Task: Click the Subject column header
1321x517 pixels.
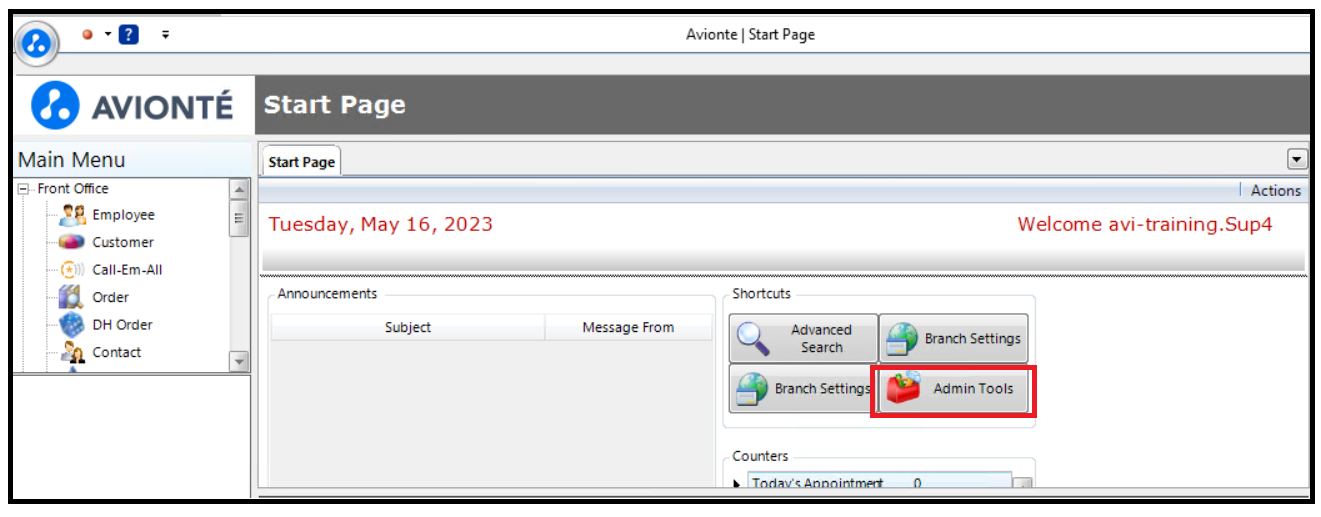Action: pyautogui.click(x=408, y=327)
